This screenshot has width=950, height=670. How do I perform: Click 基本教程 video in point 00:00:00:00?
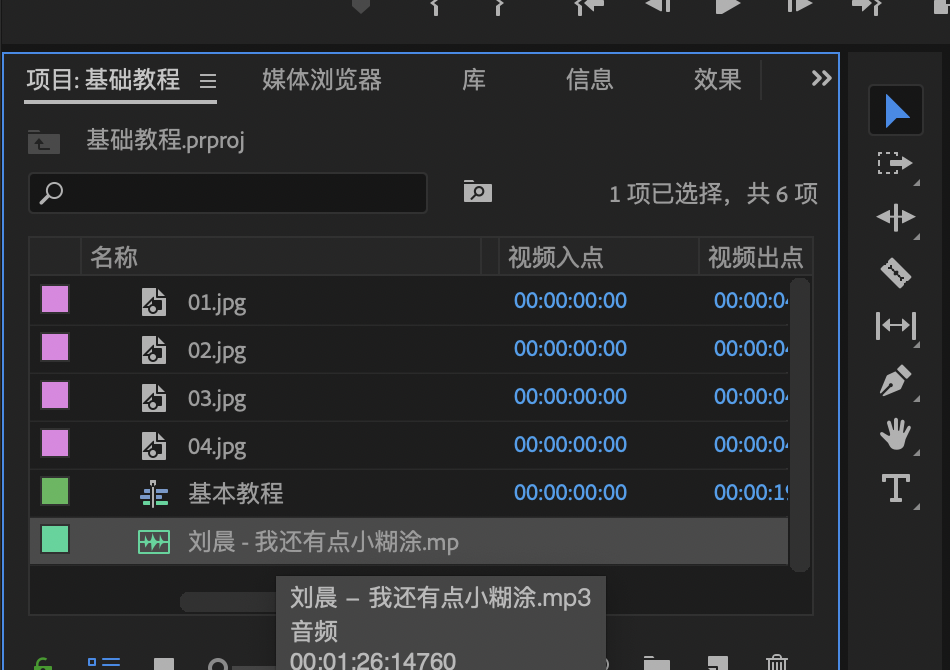point(570,492)
